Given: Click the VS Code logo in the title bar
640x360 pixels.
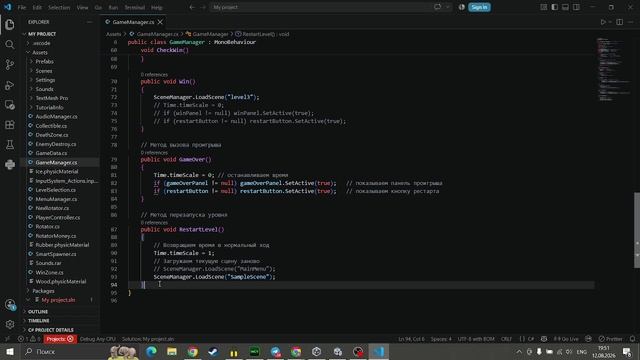Looking at the screenshot, I should coord(7,7).
